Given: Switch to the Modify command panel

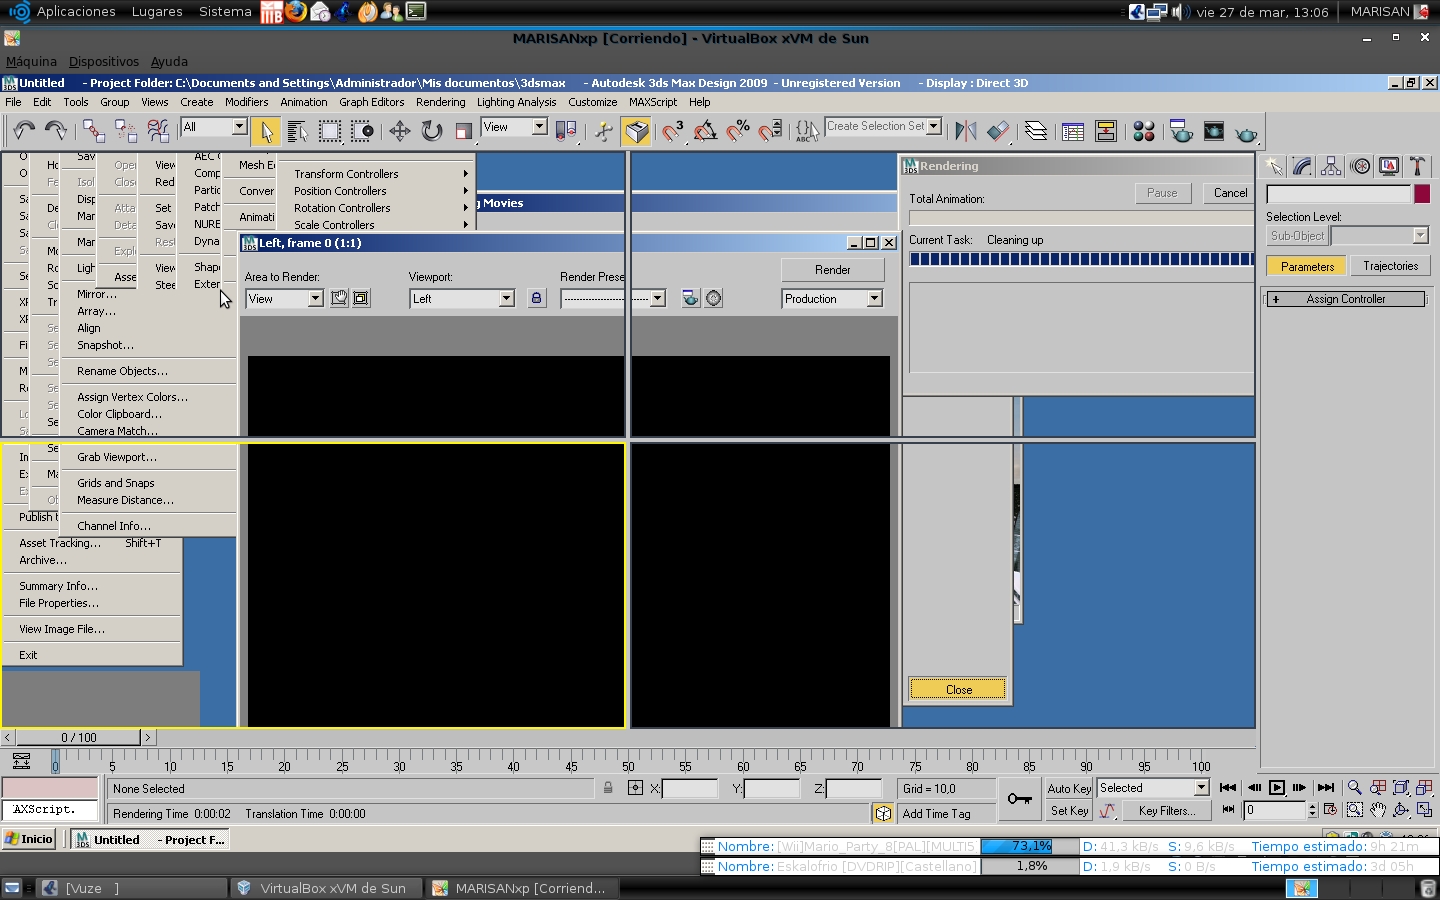Looking at the screenshot, I should [x=1302, y=166].
